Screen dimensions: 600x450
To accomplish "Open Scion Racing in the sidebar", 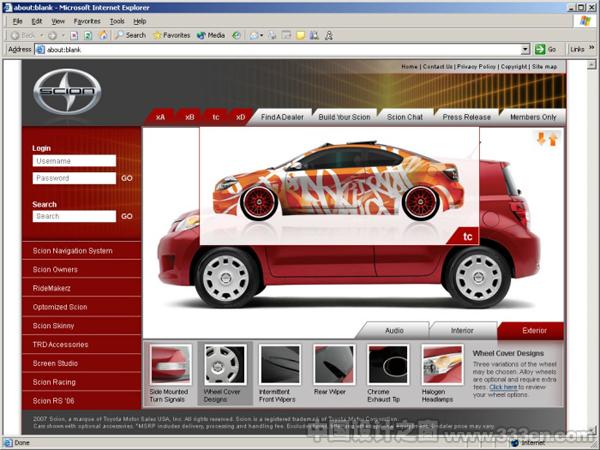I will [x=82, y=382].
